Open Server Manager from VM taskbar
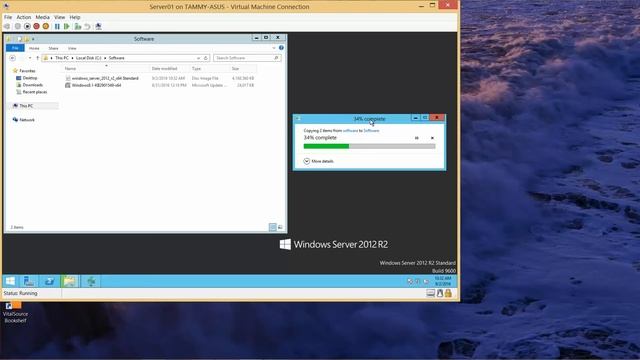This screenshot has width=640, height=360. click(29, 281)
